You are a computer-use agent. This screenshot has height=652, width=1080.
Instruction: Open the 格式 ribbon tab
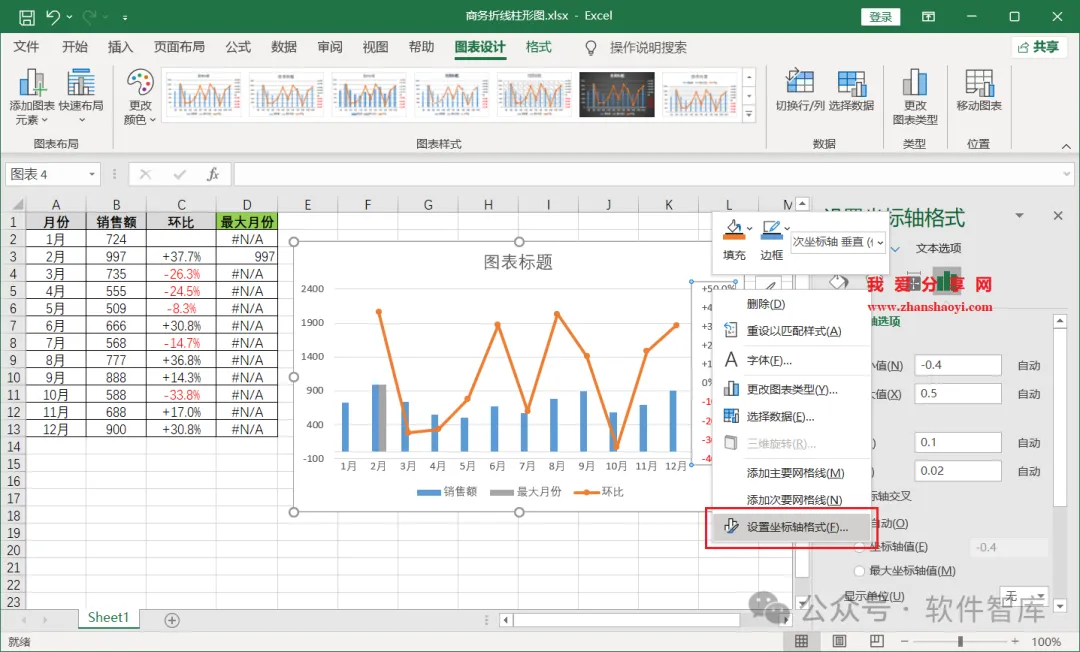(538, 47)
